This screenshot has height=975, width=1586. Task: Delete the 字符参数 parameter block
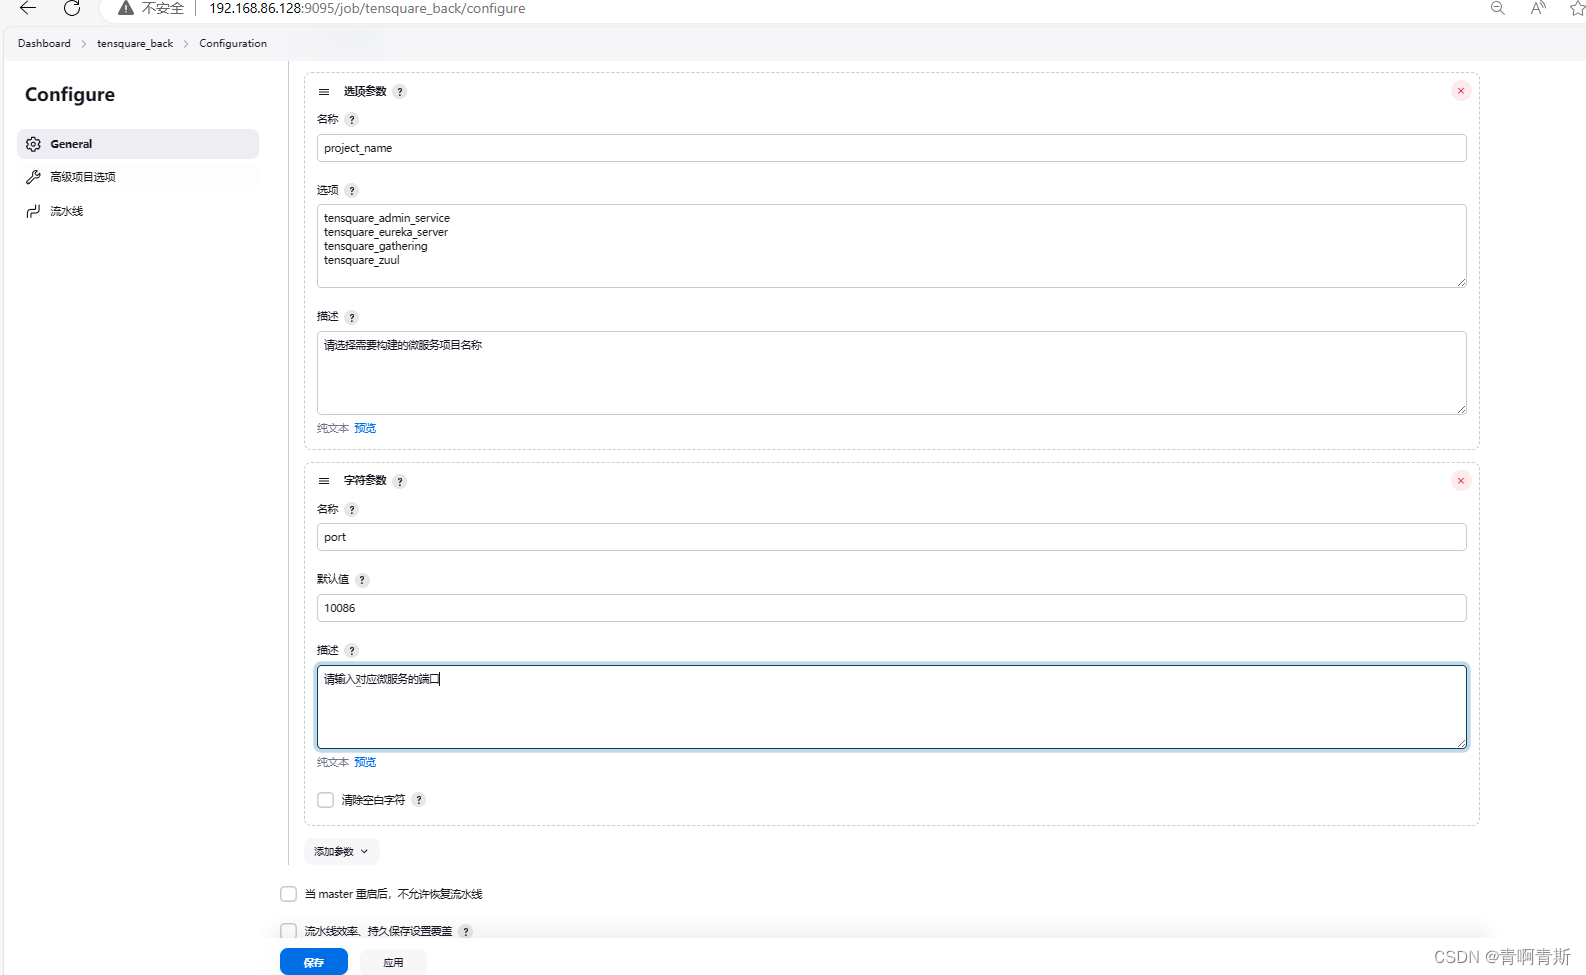click(1461, 481)
